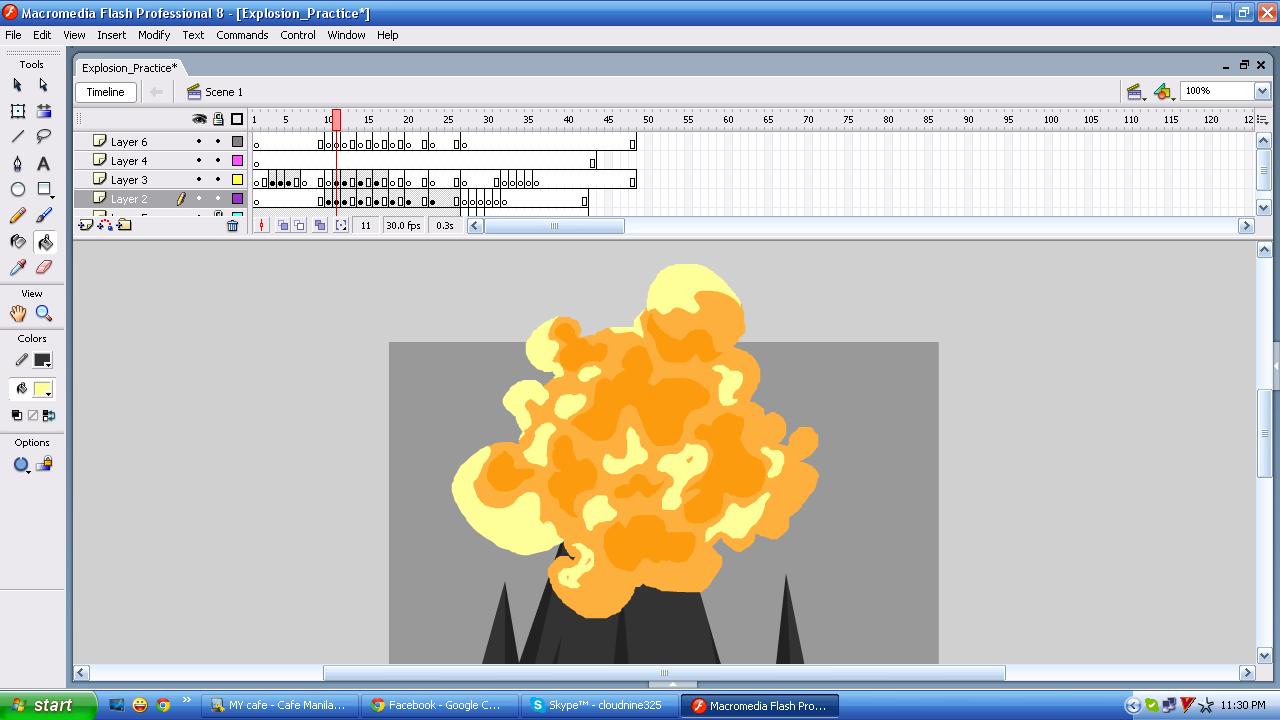Image resolution: width=1280 pixels, height=720 pixels.
Task: Select the Paint Bucket tool
Action: [43, 241]
